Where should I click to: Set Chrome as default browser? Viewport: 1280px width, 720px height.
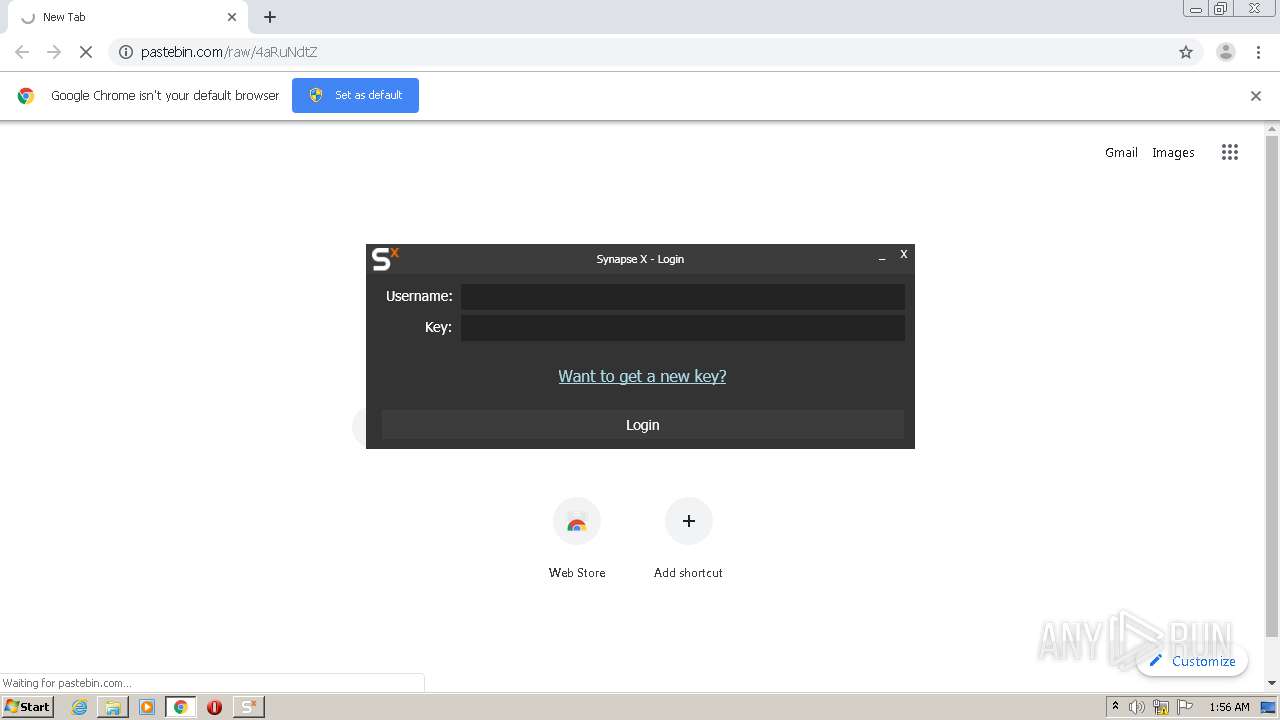click(355, 95)
